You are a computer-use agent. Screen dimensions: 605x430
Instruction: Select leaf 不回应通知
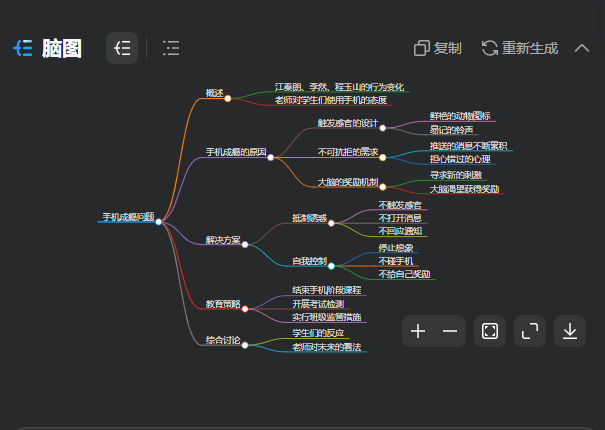coord(400,231)
